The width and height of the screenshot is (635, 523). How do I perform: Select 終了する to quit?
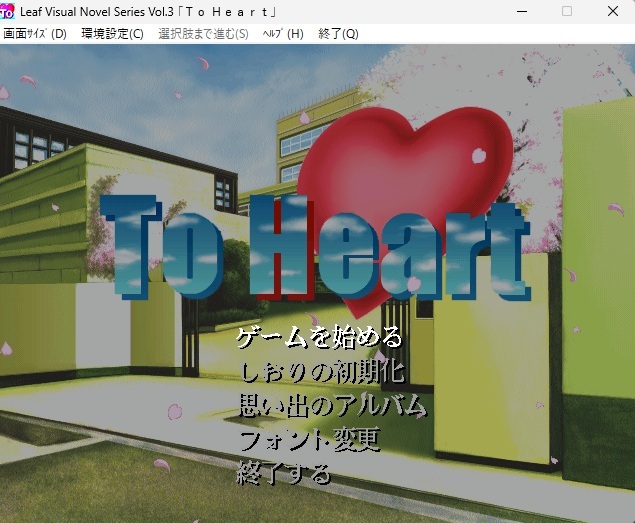pyautogui.click(x=284, y=473)
